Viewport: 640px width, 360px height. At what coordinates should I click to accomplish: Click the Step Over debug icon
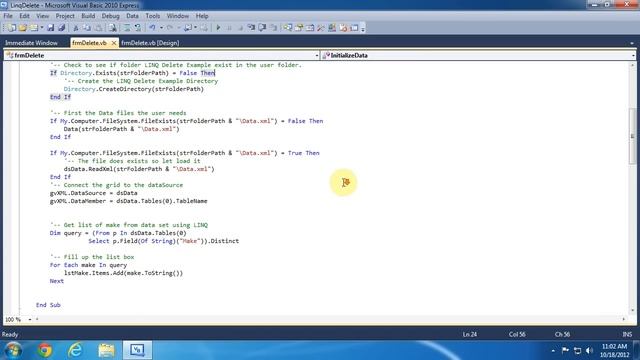pos(262,28)
